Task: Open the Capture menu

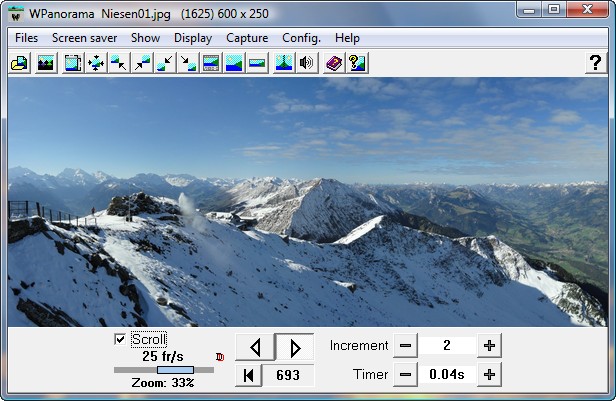Action: click(x=247, y=38)
